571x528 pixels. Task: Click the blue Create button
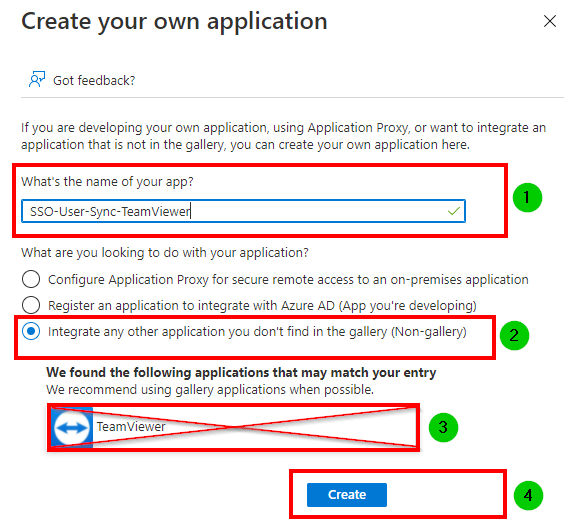[x=347, y=494]
